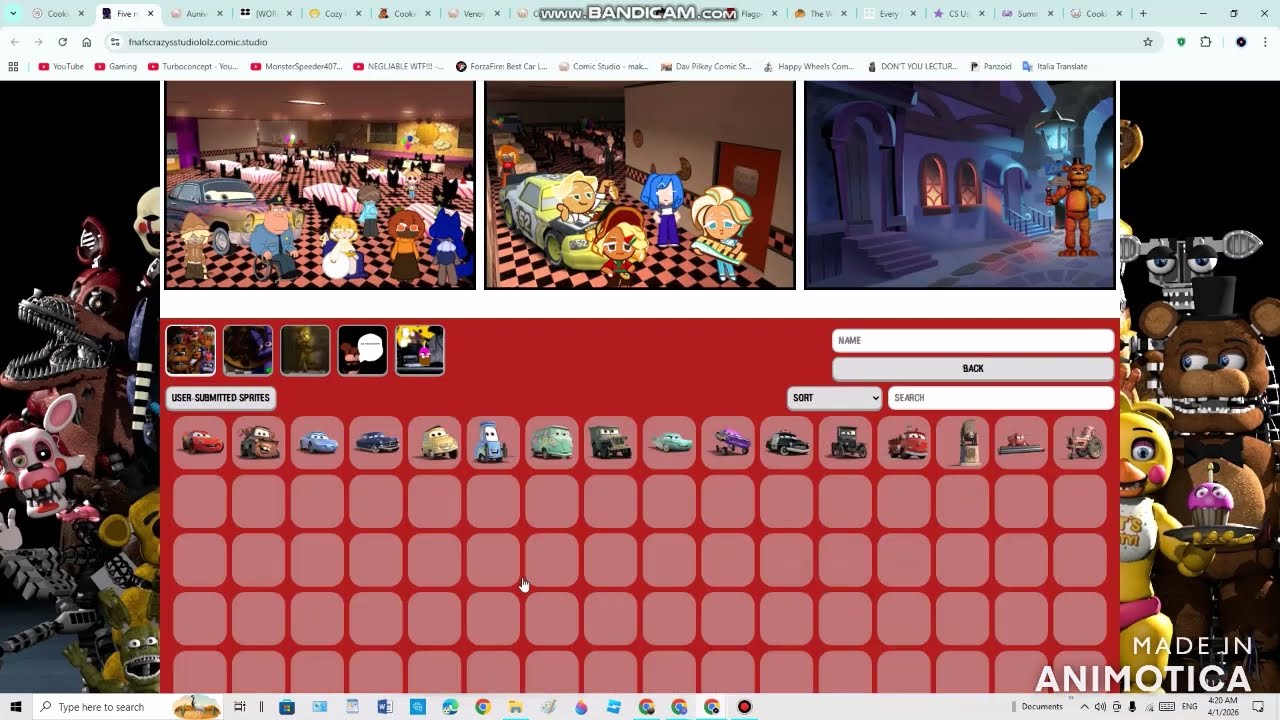This screenshot has width=1280, height=720.
Task: Choose the light blue Sally sprite
Action: tap(318, 442)
